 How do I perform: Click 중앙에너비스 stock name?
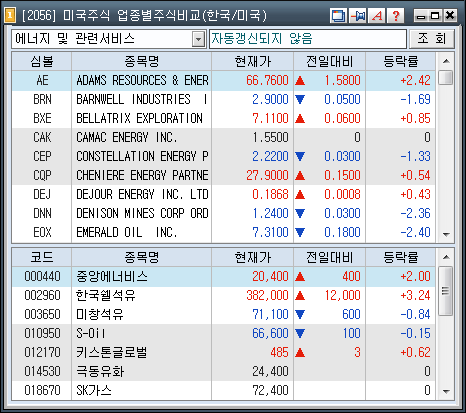112,276
